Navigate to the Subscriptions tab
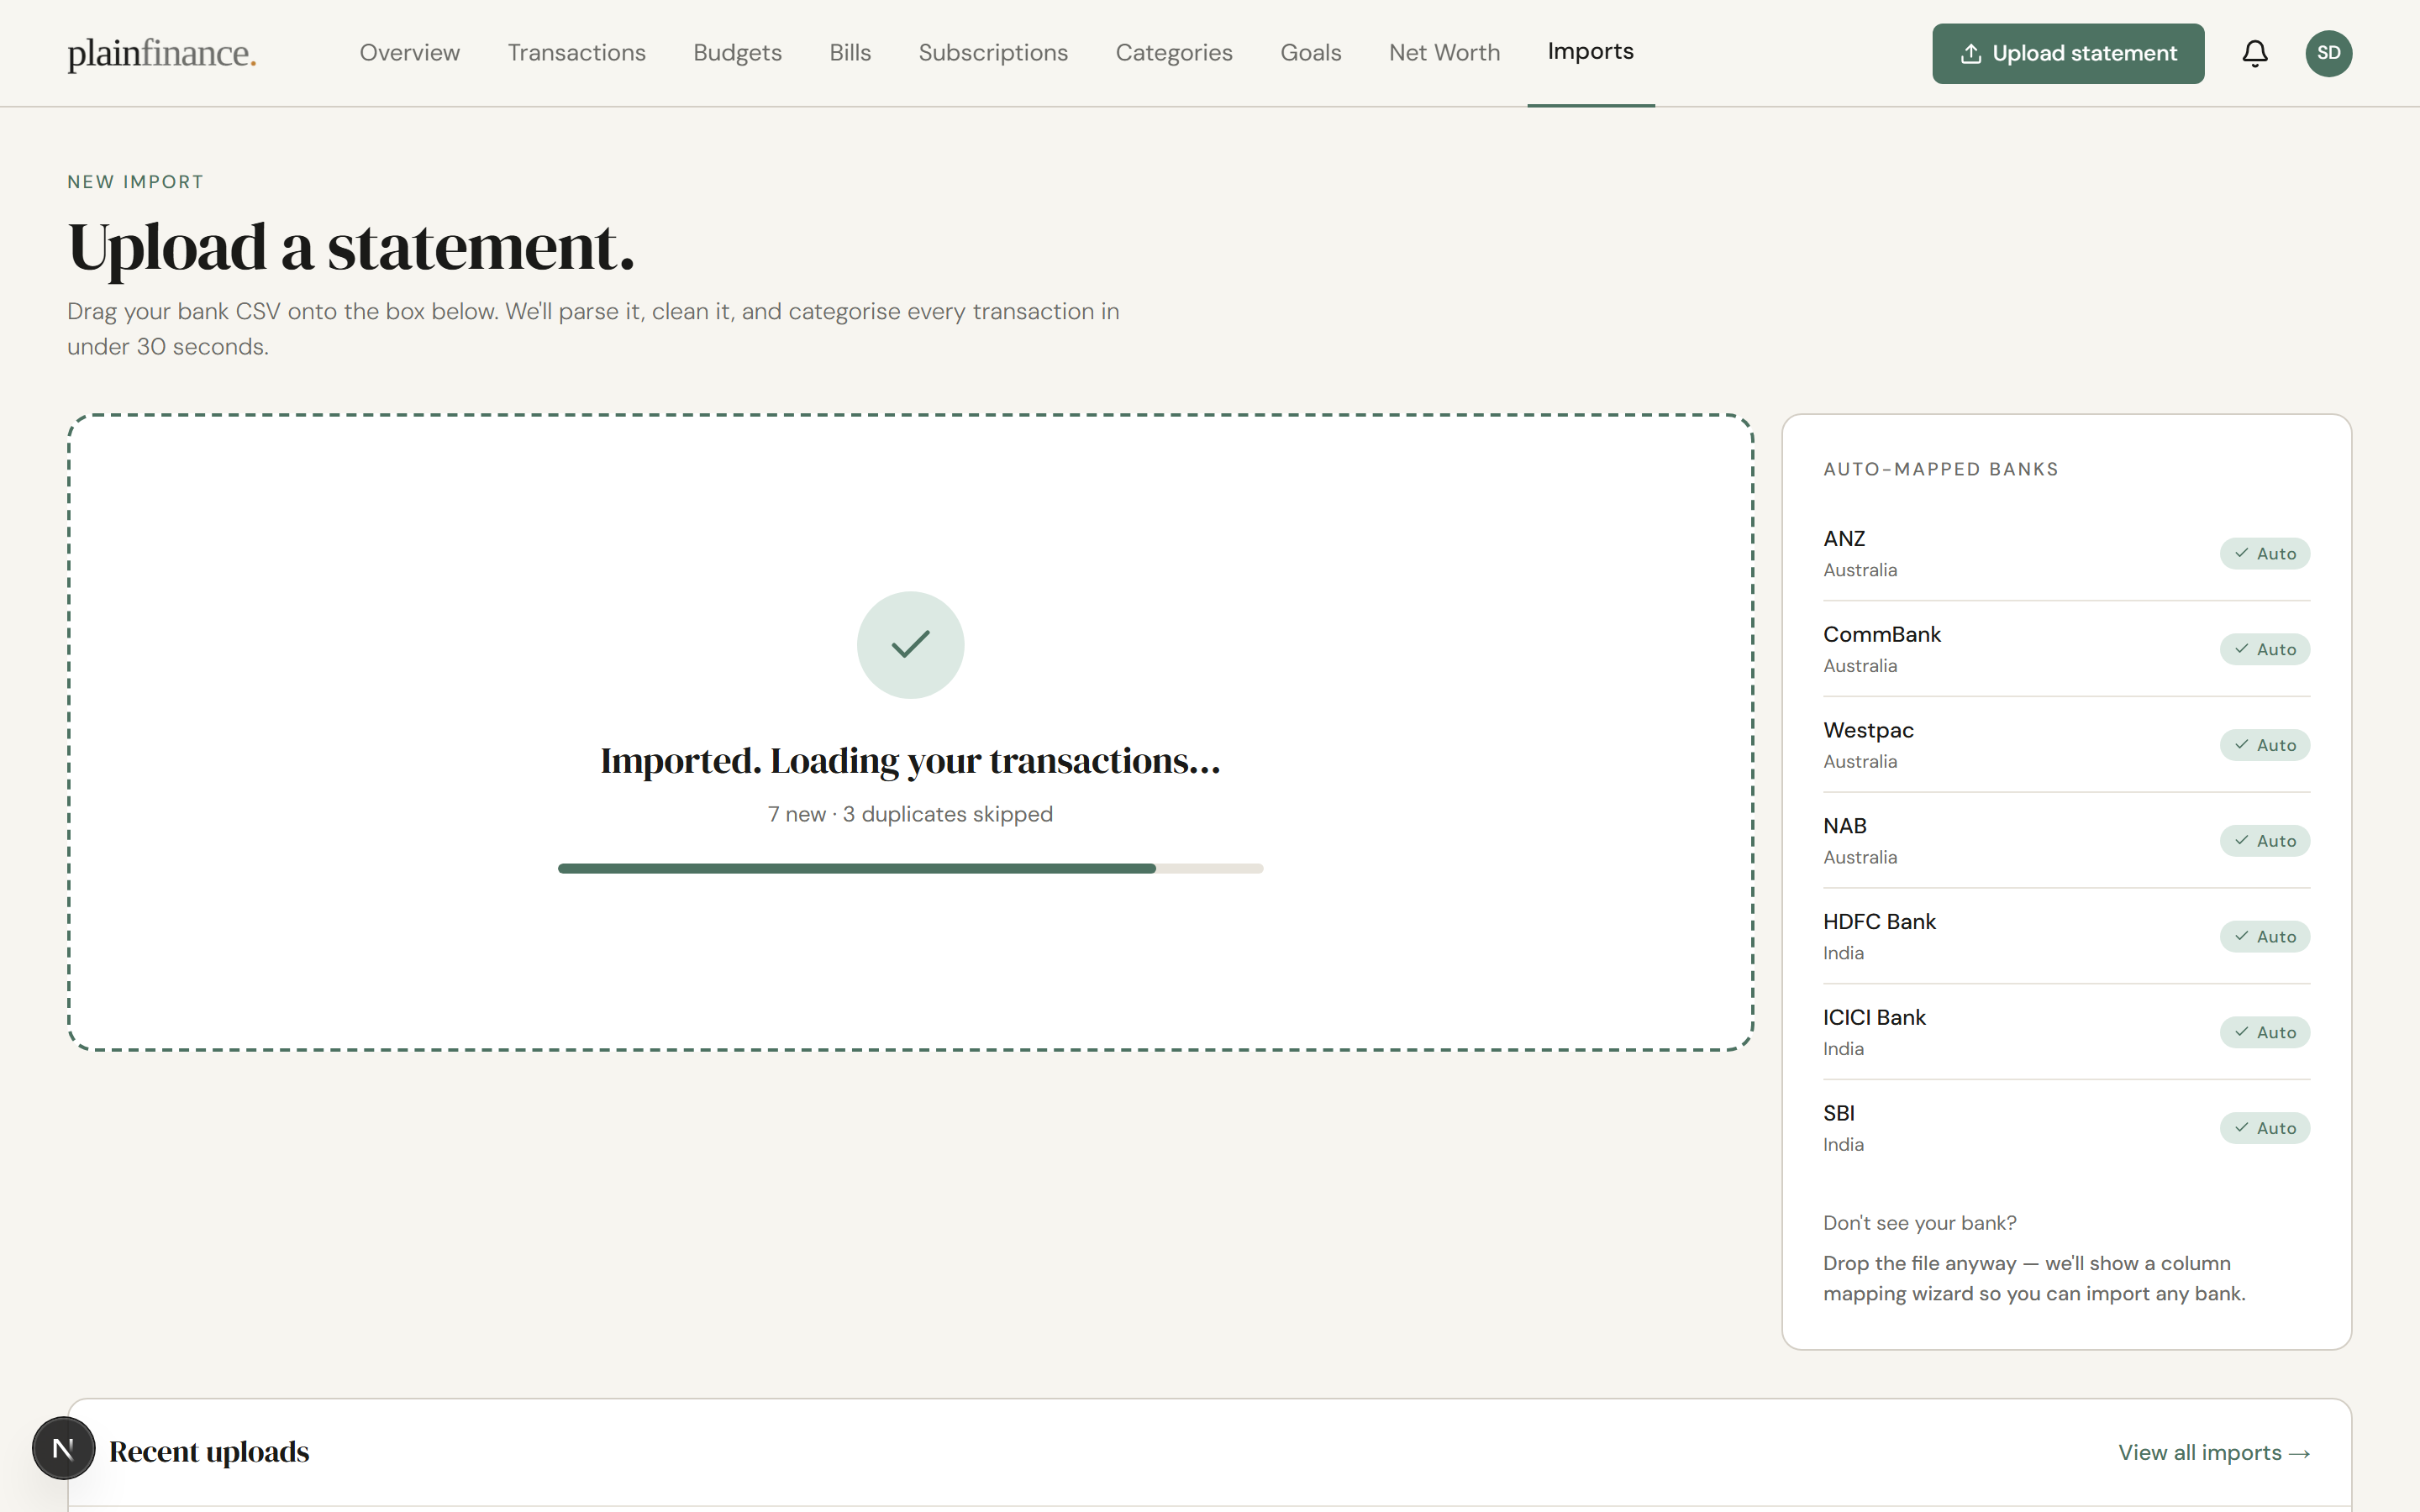The height and width of the screenshot is (1512, 2420). pyautogui.click(x=993, y=53)
